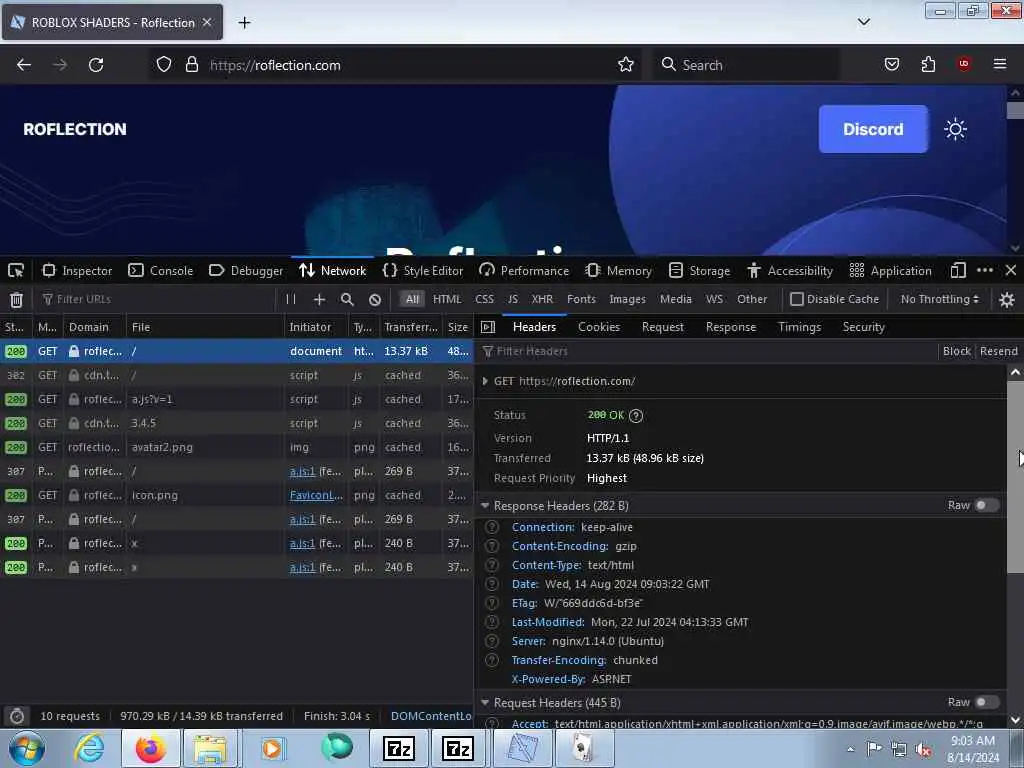
Task: Open the FaviconLoader initiator link
Action: (316, 495)
